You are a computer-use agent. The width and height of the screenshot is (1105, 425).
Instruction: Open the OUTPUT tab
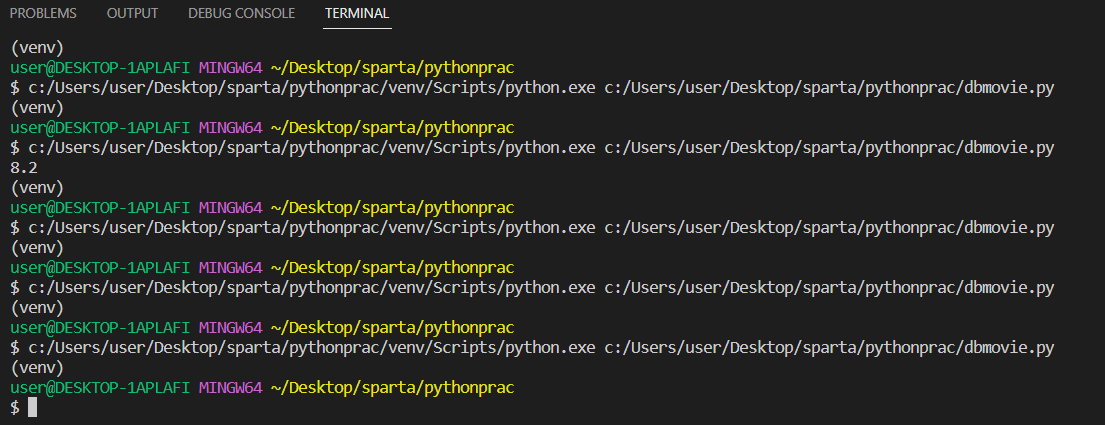coord(132,13)
